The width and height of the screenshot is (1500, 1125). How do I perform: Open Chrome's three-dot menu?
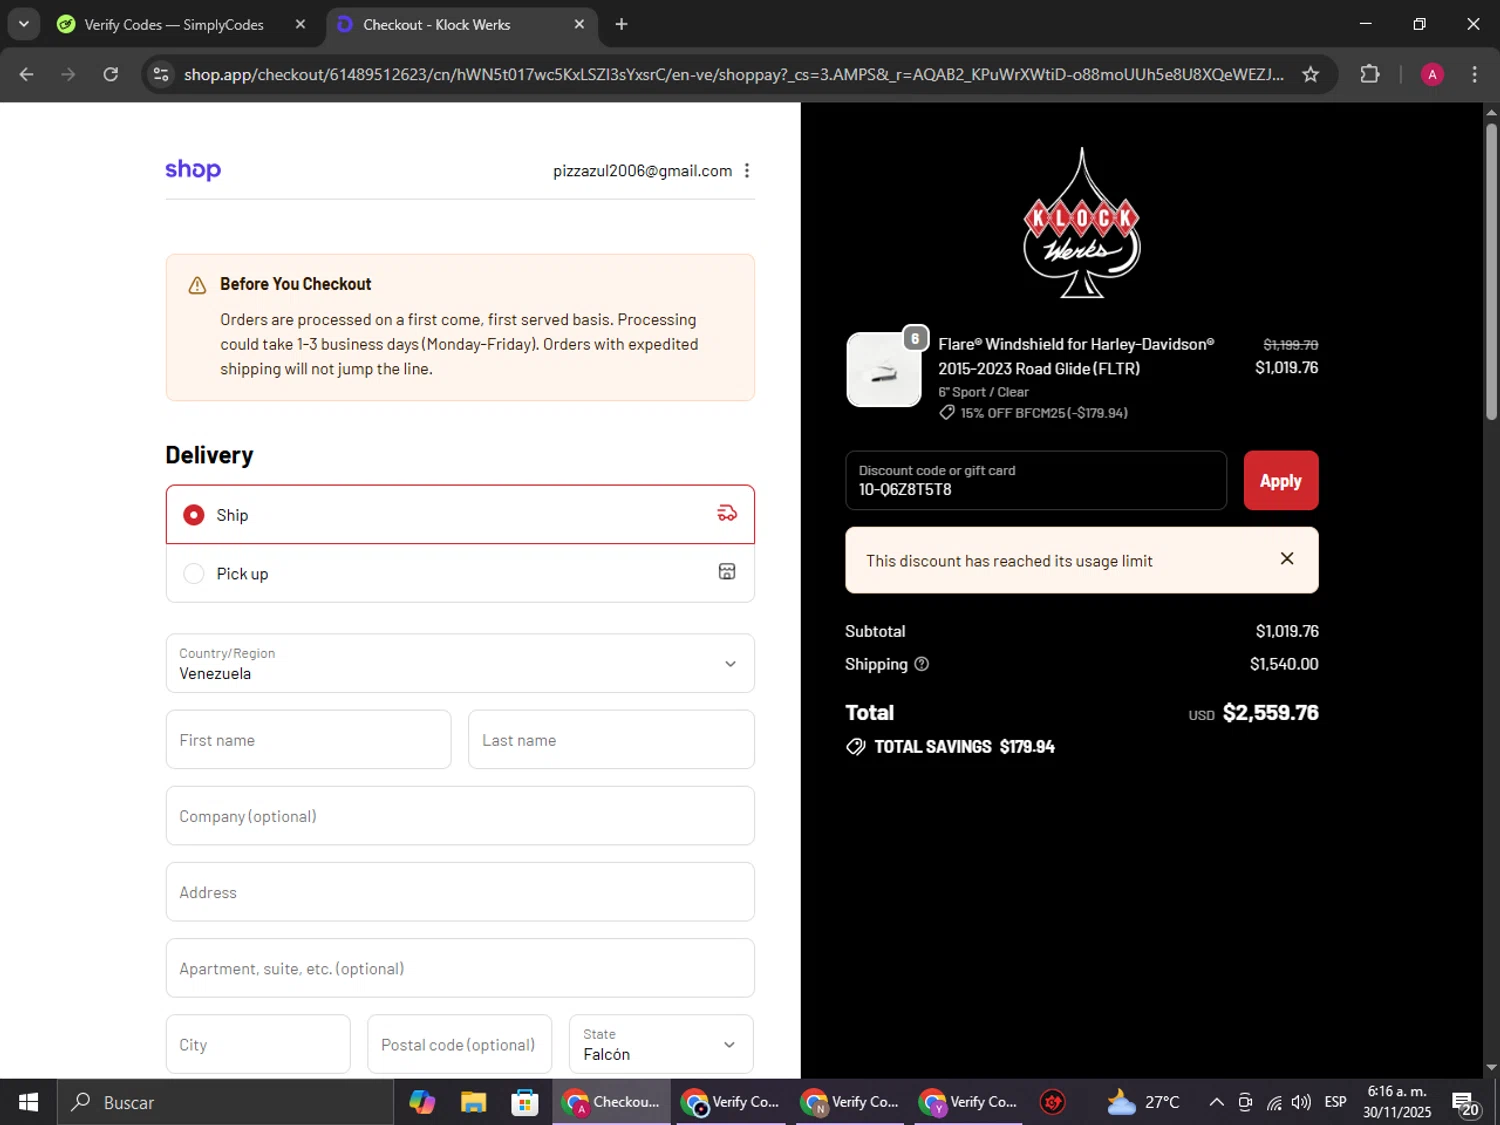pos(1474,74)
